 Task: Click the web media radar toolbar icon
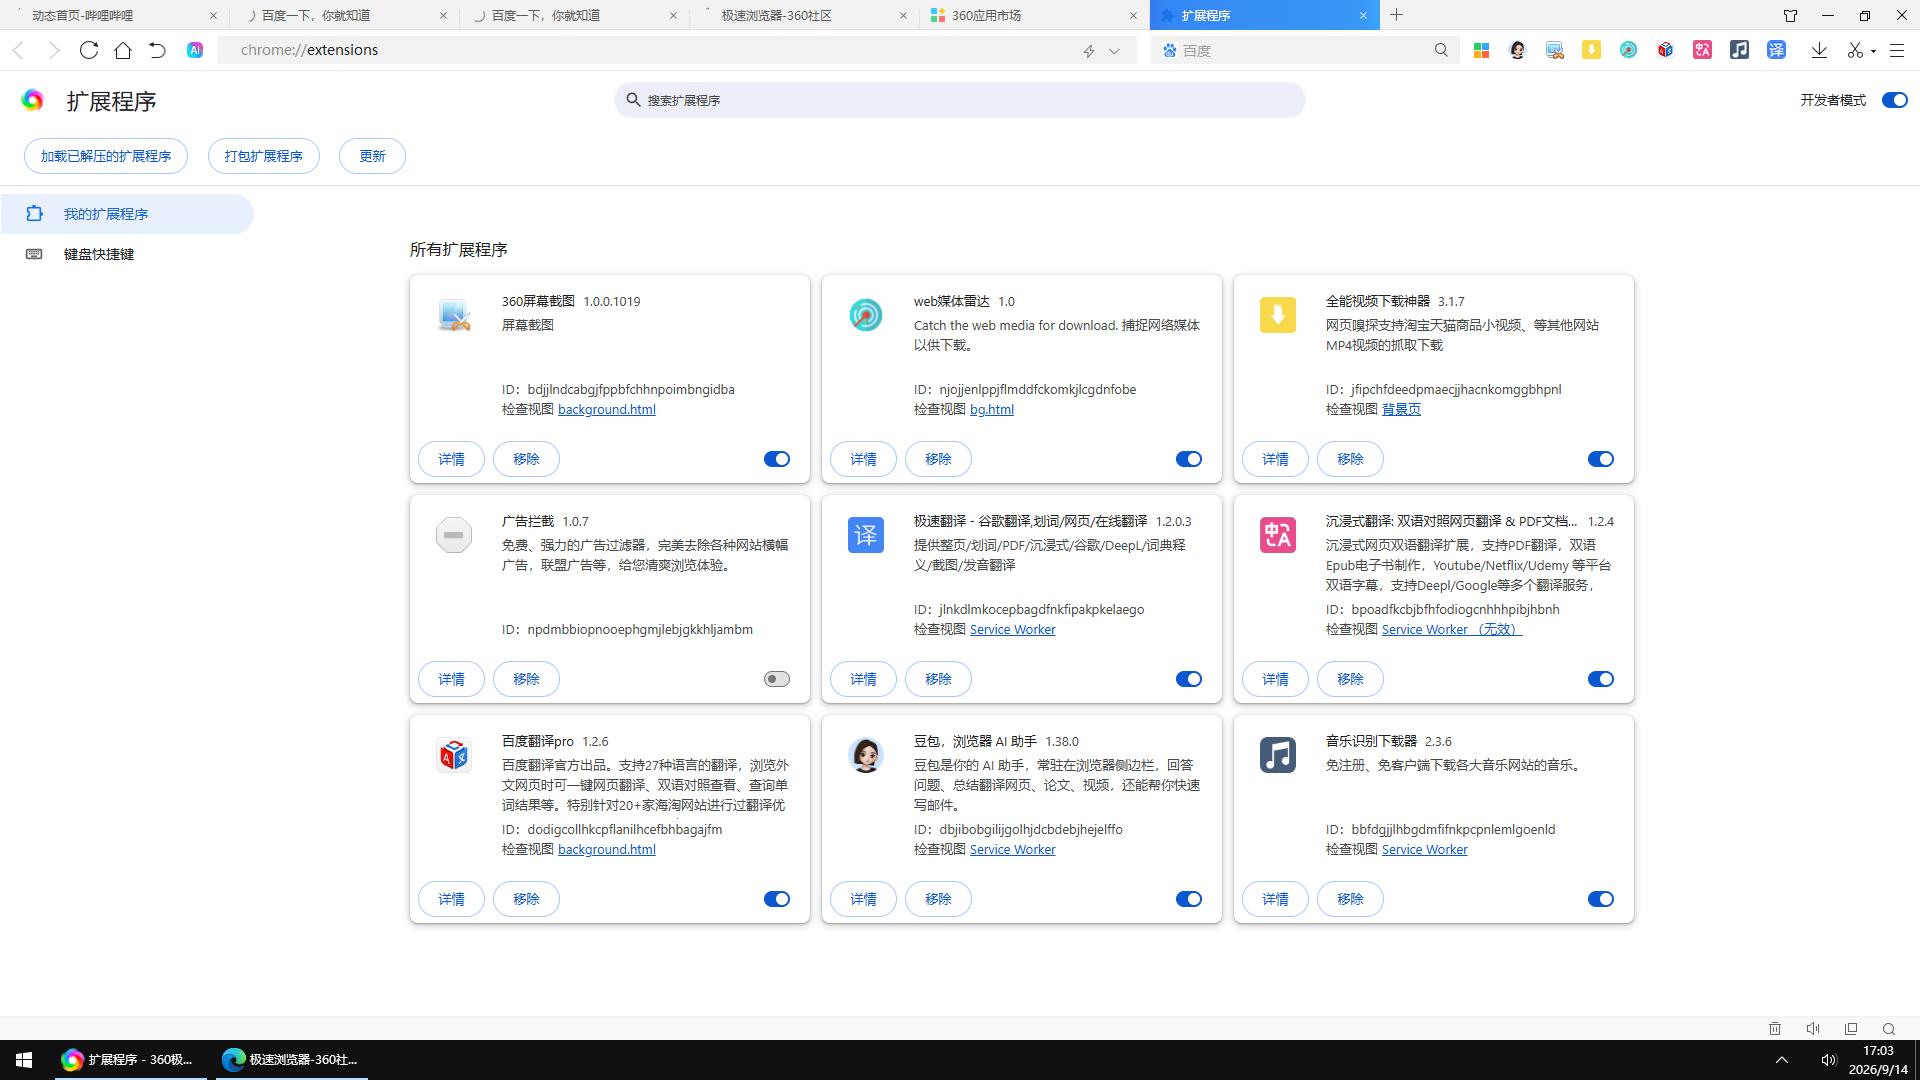(x=1628, y=50)
